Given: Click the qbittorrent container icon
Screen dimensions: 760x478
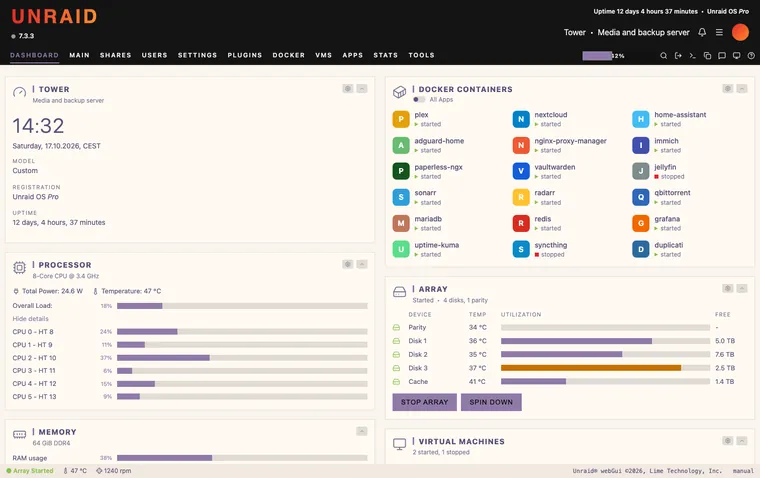Looking at the screenshot, I should [641, 197].
